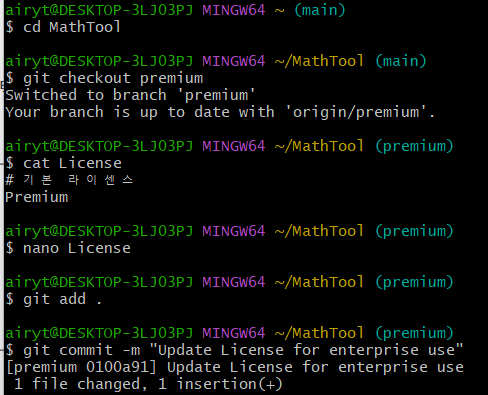
Task: Click the 'Premium' output line under the comment
Action: pyautogui.click(x=37, y=197)
